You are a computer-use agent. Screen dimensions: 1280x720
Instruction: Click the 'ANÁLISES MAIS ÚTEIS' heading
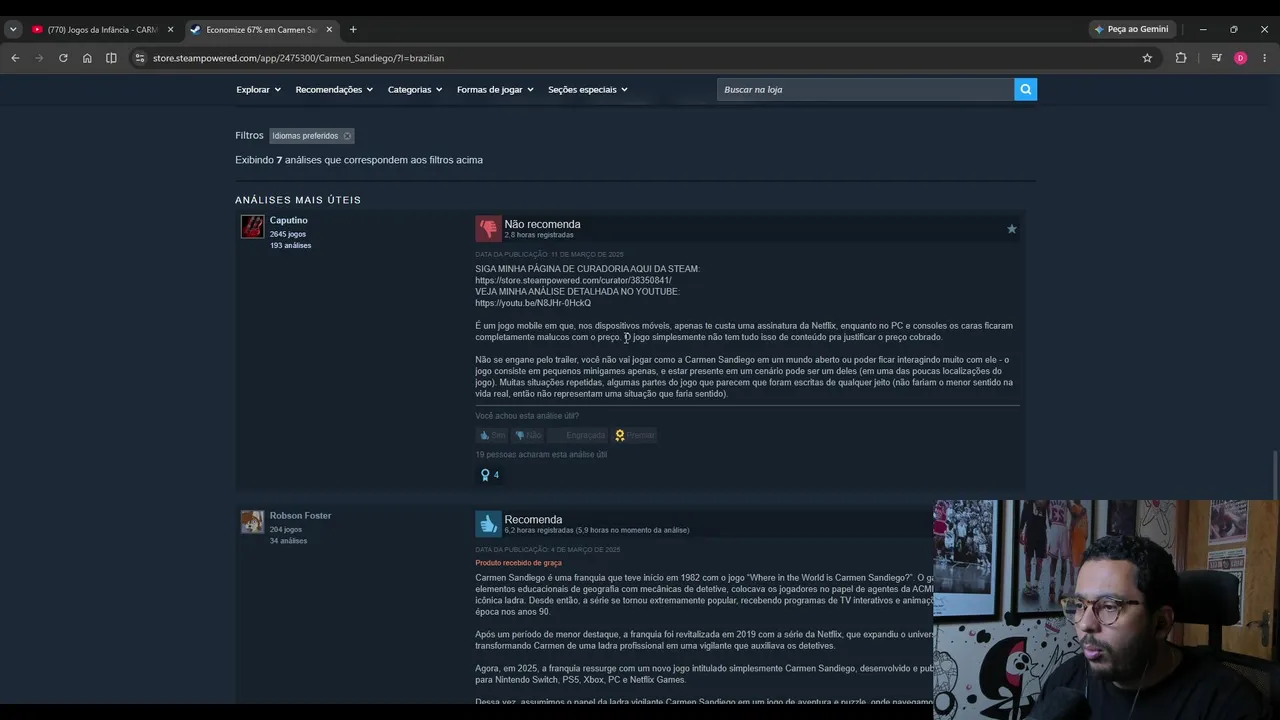[298, 200]
